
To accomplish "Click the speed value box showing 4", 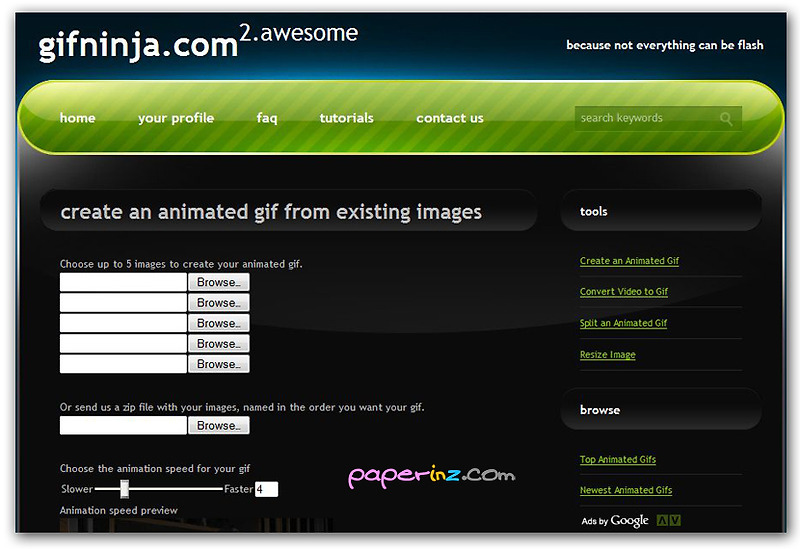I will pyautogui.click(x=266, y=489).
